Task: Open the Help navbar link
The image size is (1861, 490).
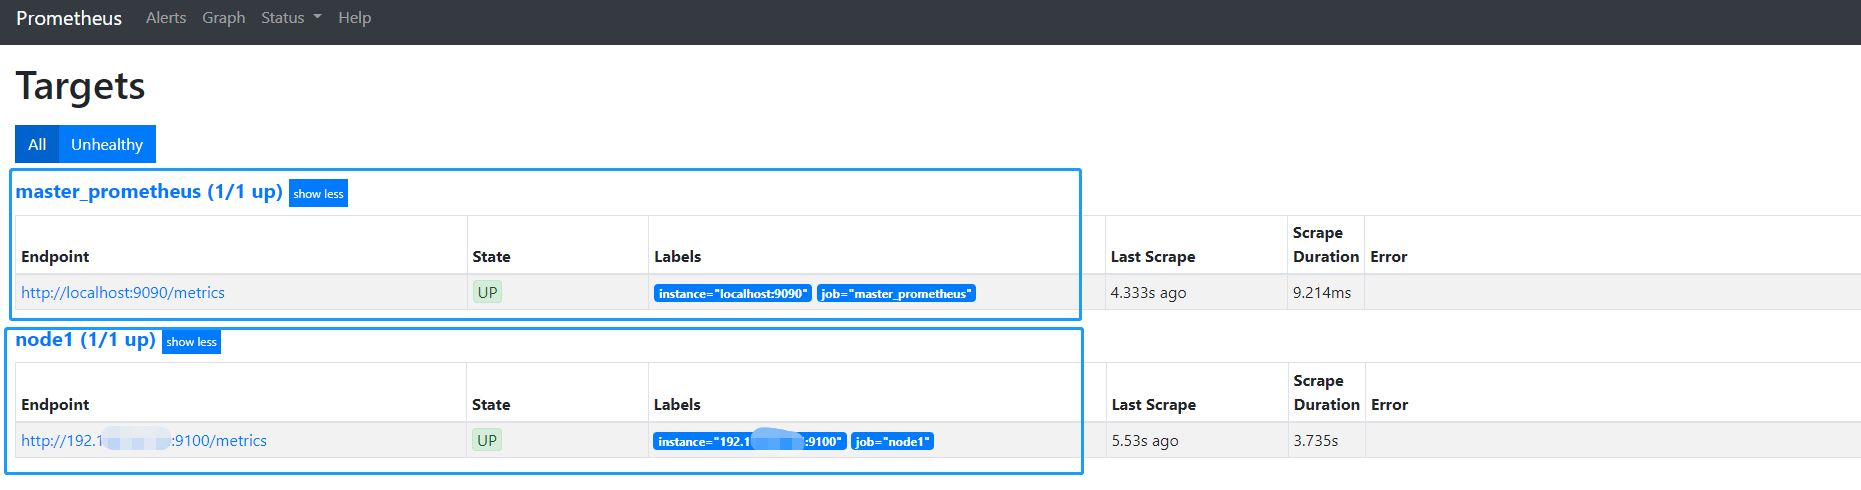Action: pyautogui.click(x=354, y=18)
